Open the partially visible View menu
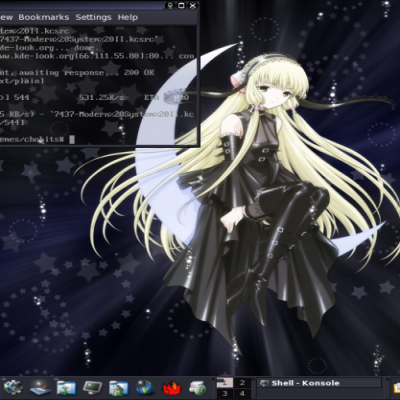The height and width of the screenshot is (400, 400). click(6, 17)
